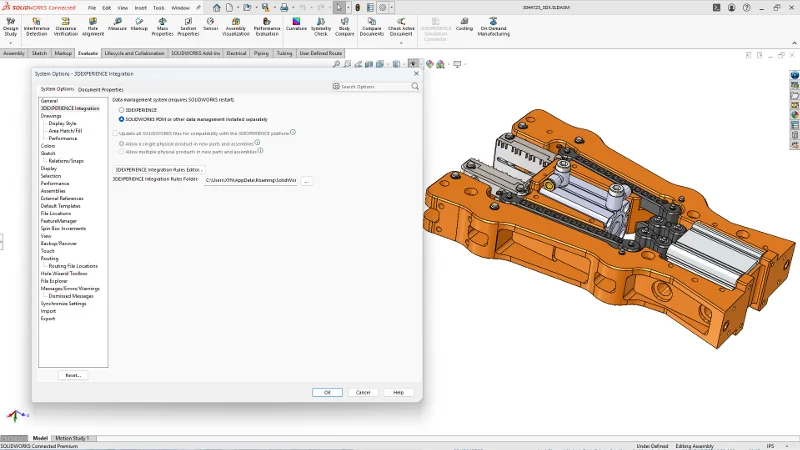Select Colors in the options tree
The image size is (800, 450).
tap(48, 146)
